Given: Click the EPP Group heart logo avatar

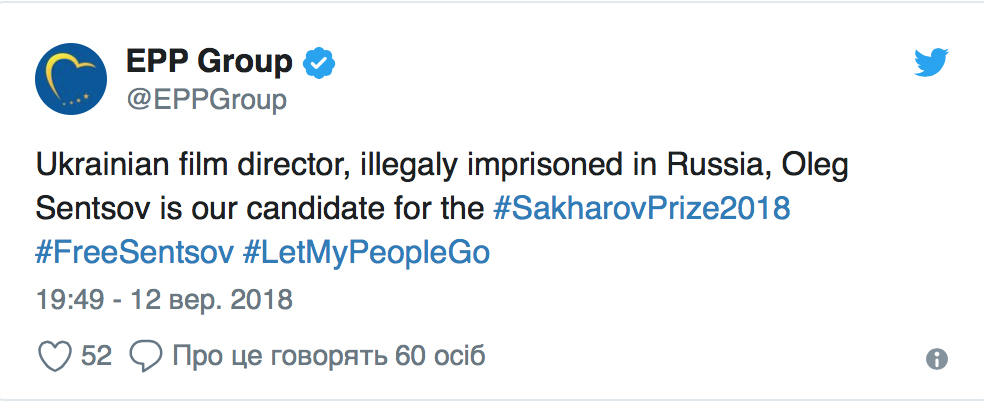Looking at the screenshot, I should [72, 79].
